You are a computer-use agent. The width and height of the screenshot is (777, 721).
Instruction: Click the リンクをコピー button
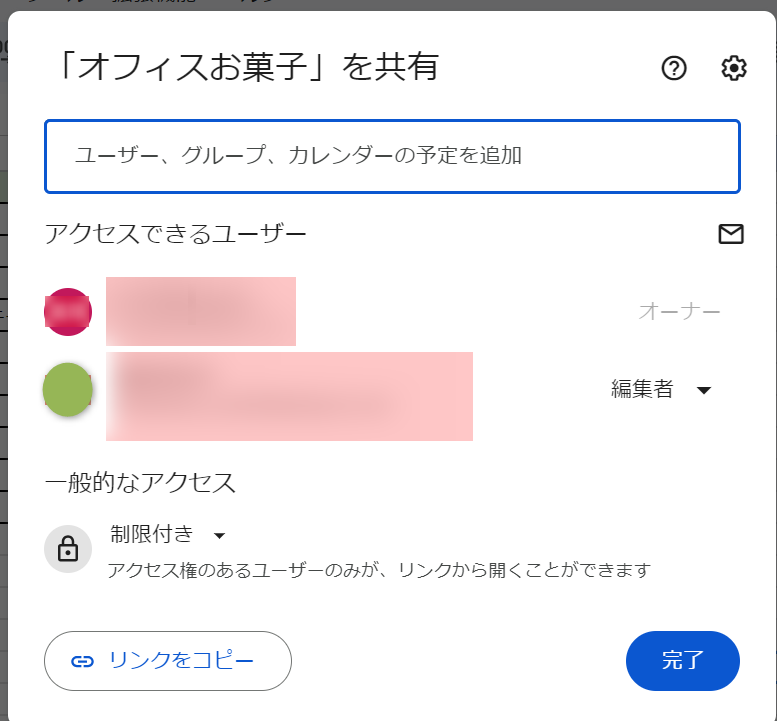(x=168, y=661)
